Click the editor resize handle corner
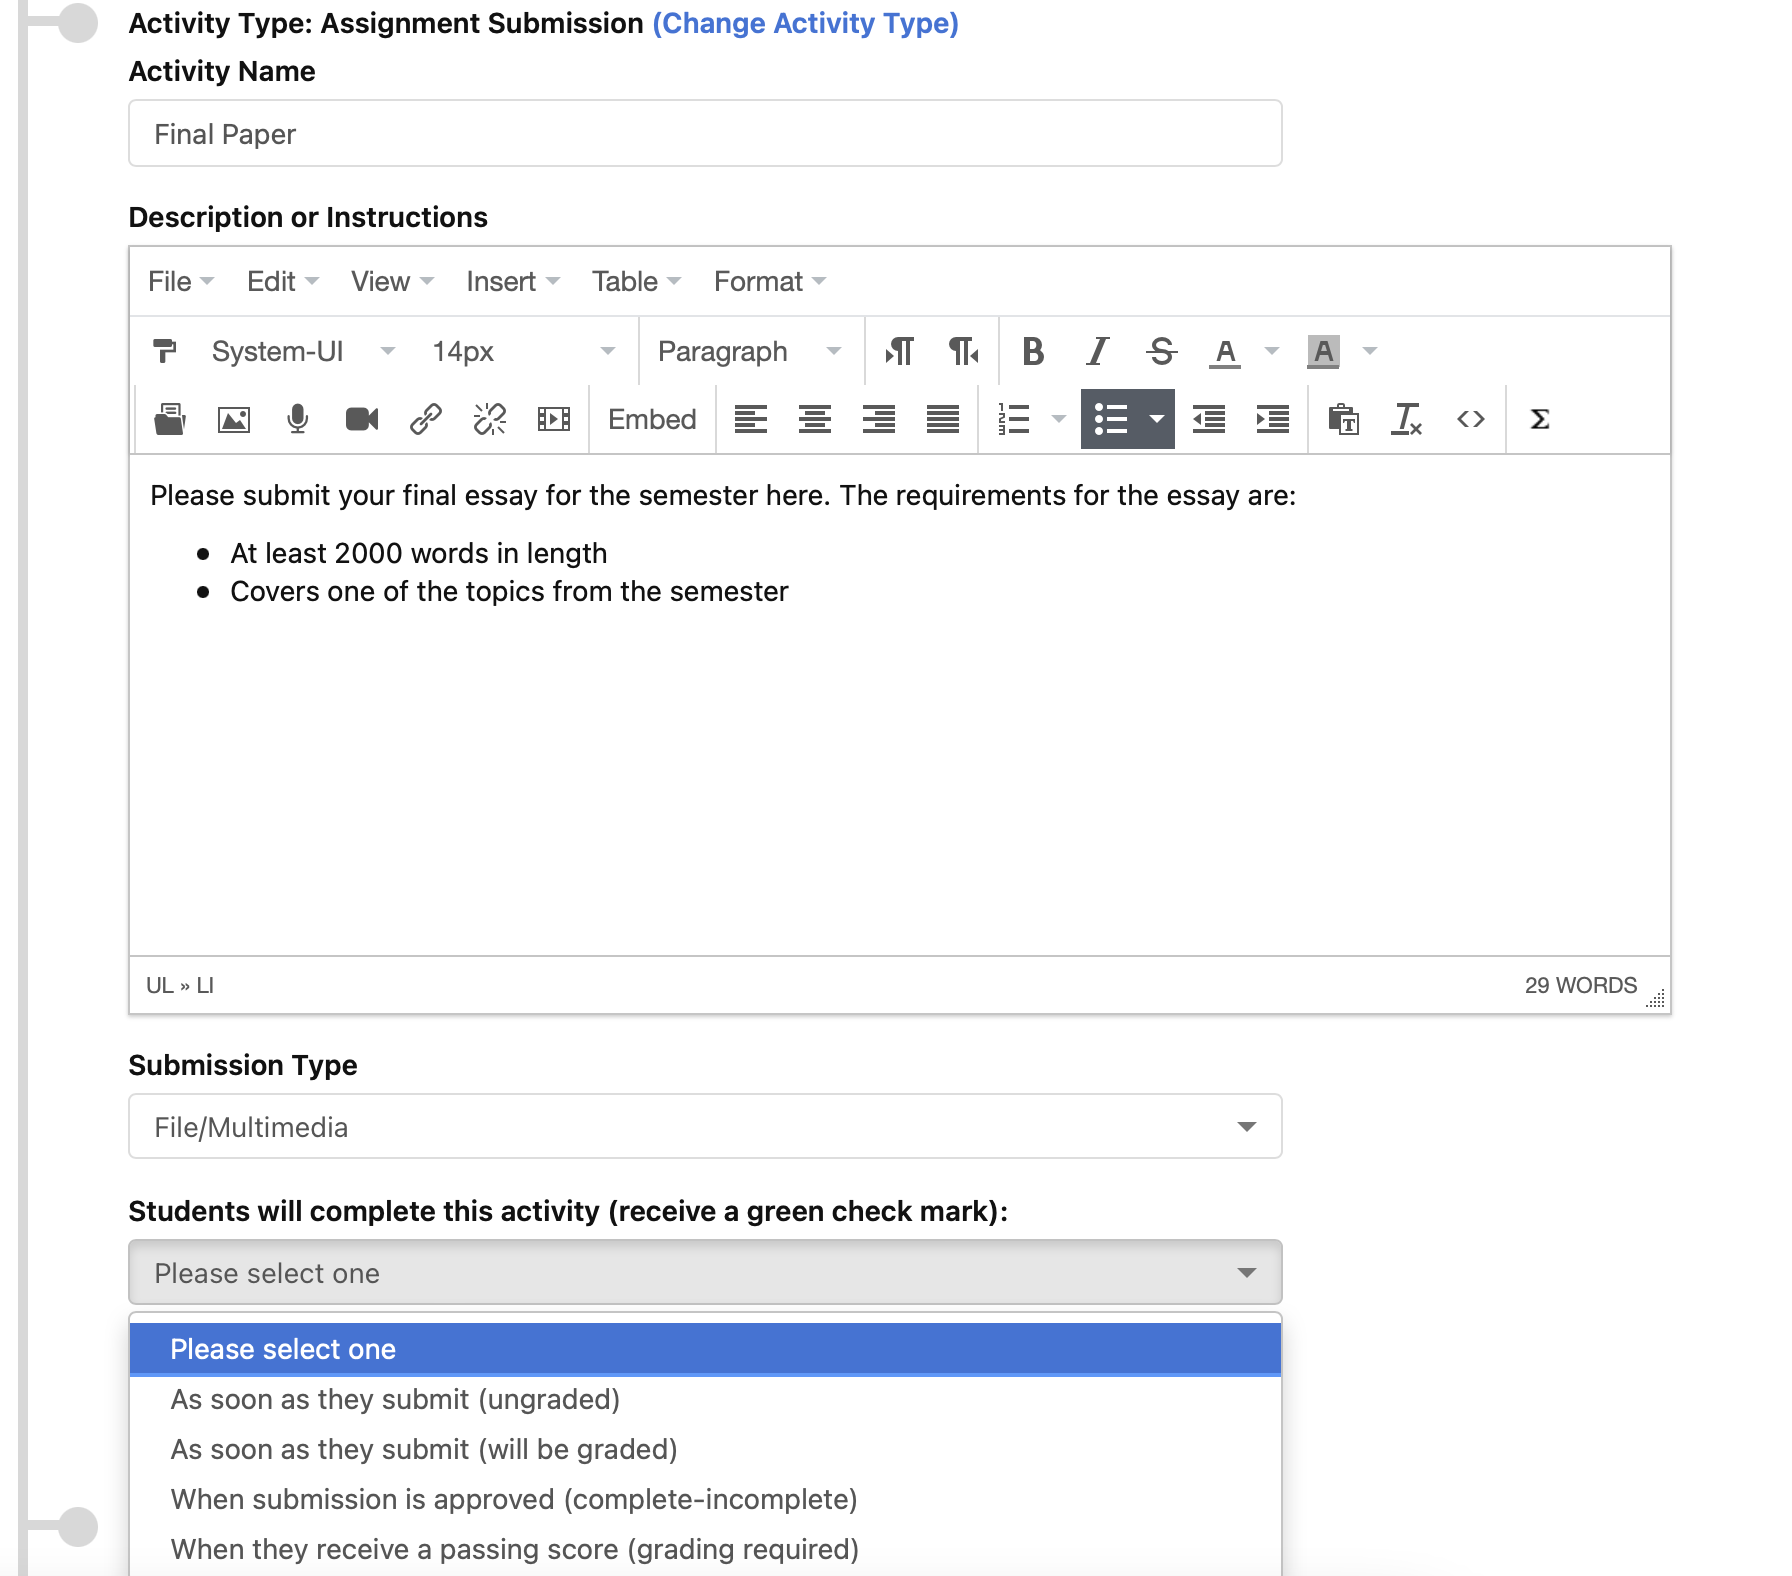This screenshot has height=1576, width=1792. point(1656,998)
